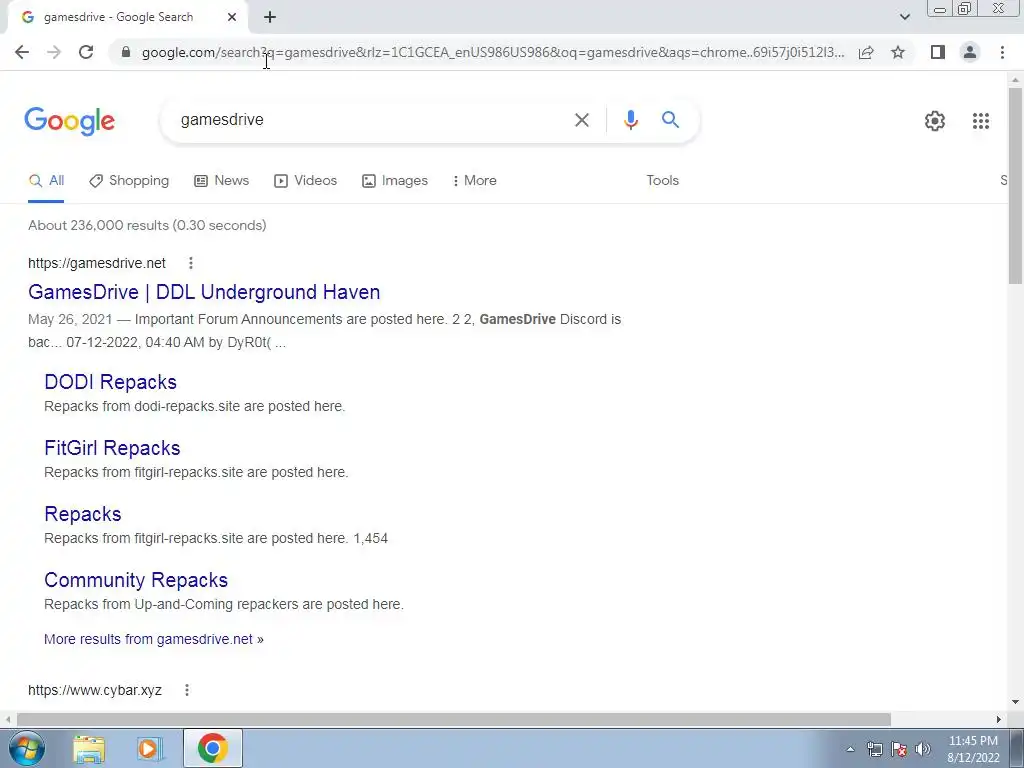Close the gamesdrive Google Search tab

coord(232,18)
